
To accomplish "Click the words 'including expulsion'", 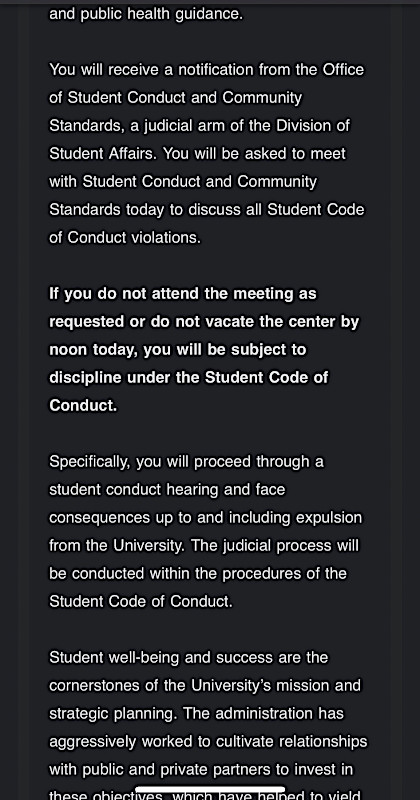I will pos(295,518).
